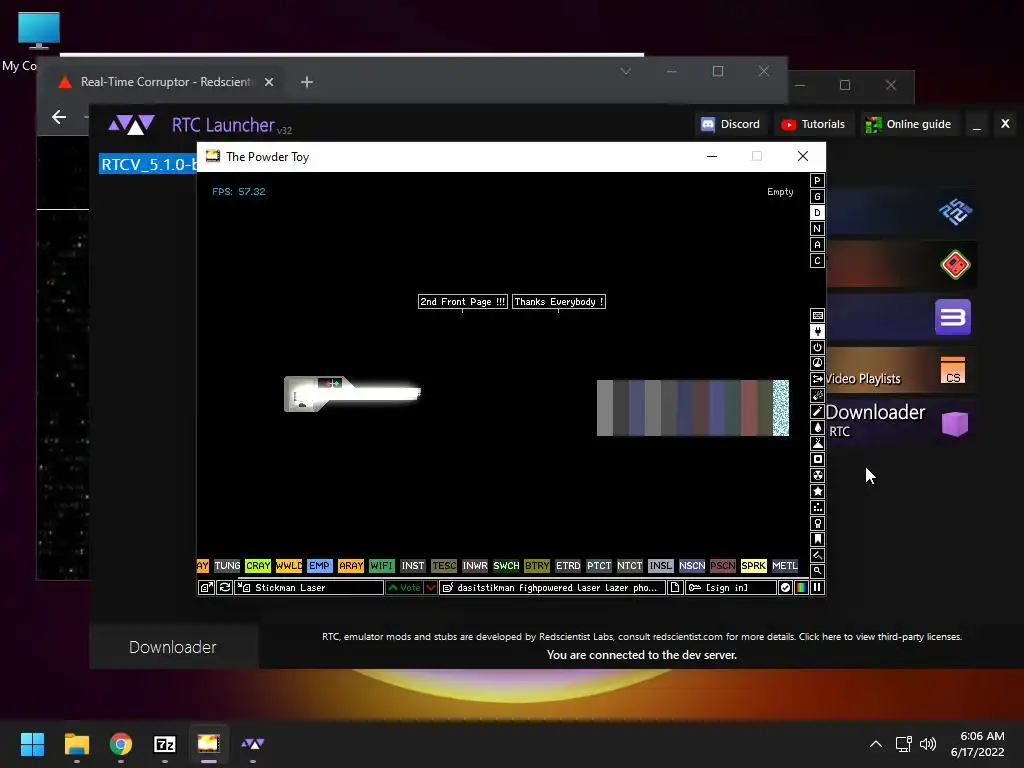Click the Stickman Laser save name field
Viewport: 1024px width, 768px height.
pyautogui.click(x=310, y=588)
